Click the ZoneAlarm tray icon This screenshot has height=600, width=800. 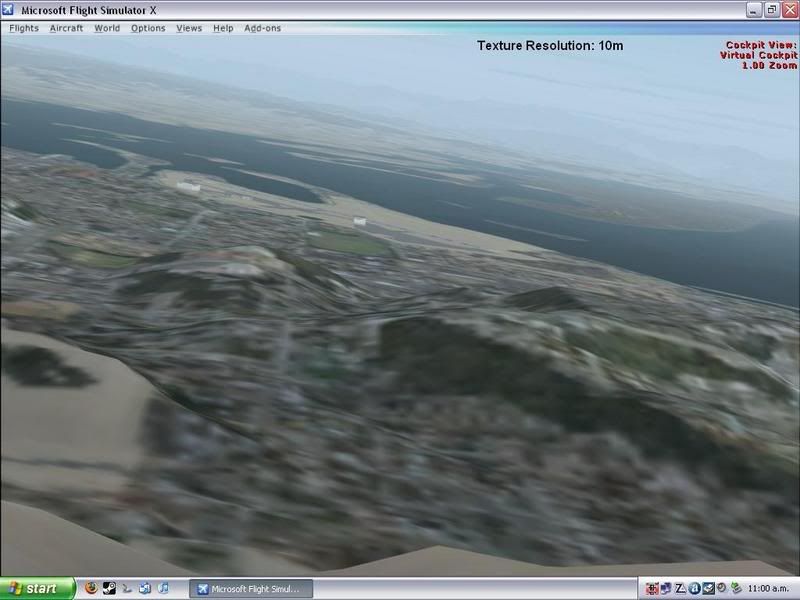point(680,589)
